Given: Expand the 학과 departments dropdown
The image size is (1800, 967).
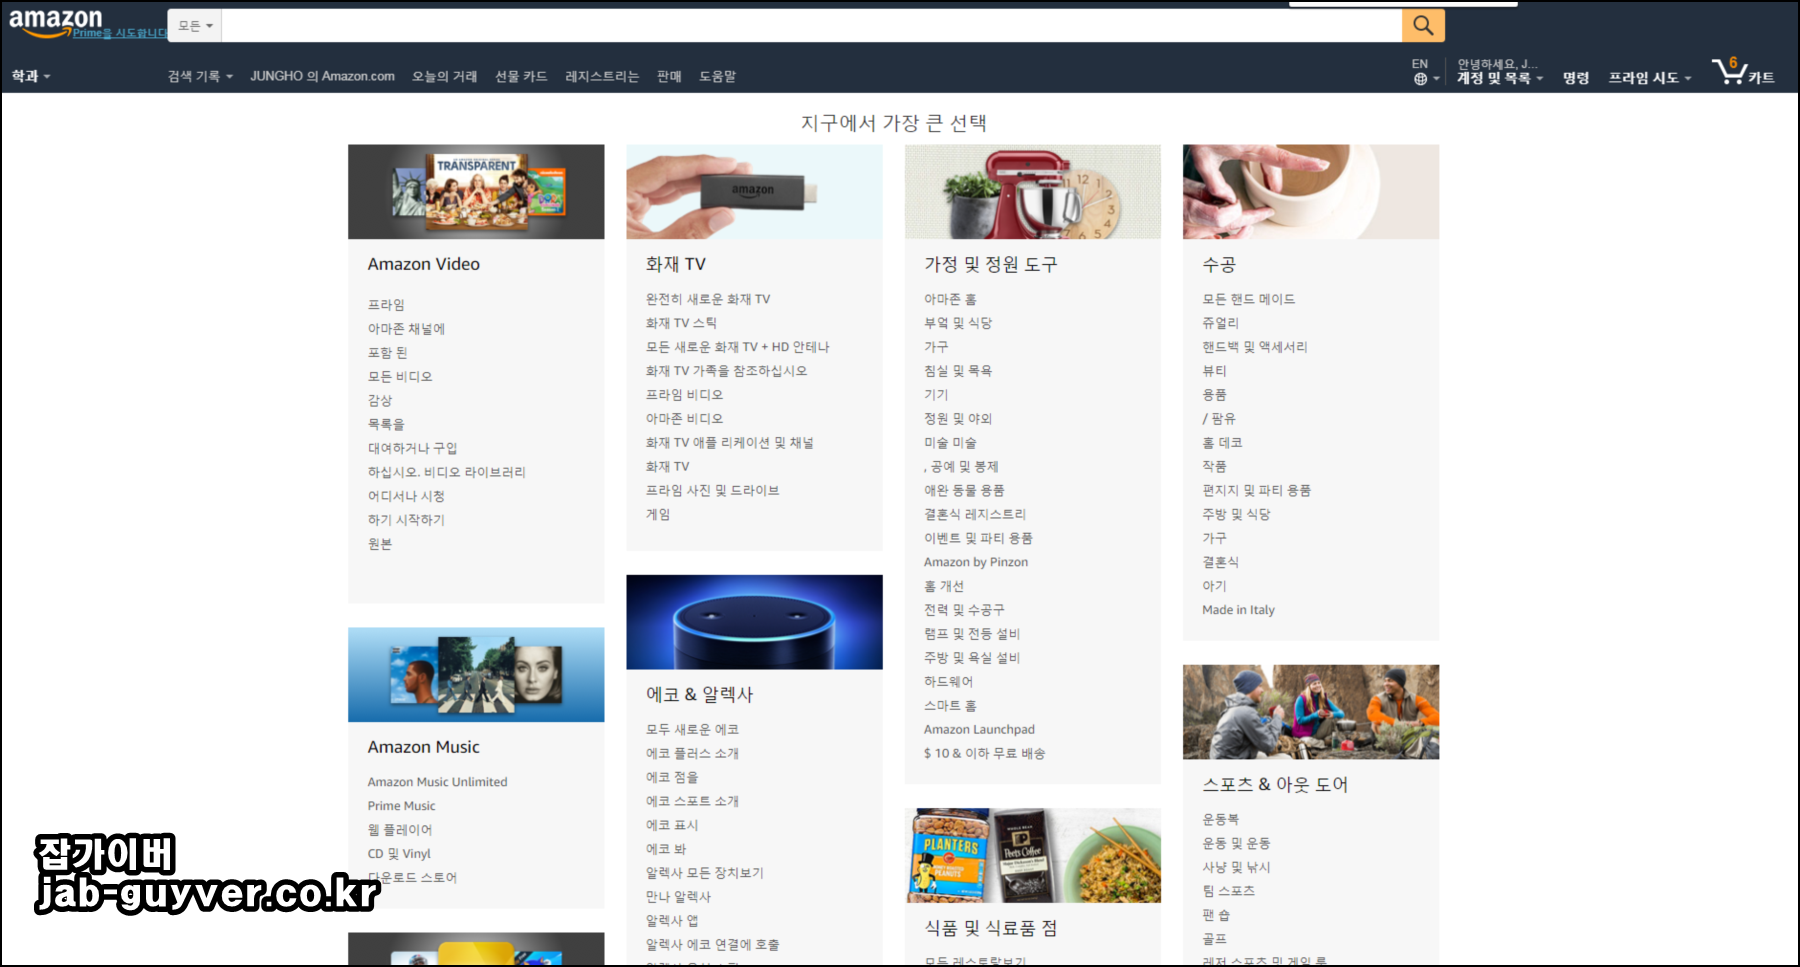Looking at the screenshot, I should tap(30, 76).
